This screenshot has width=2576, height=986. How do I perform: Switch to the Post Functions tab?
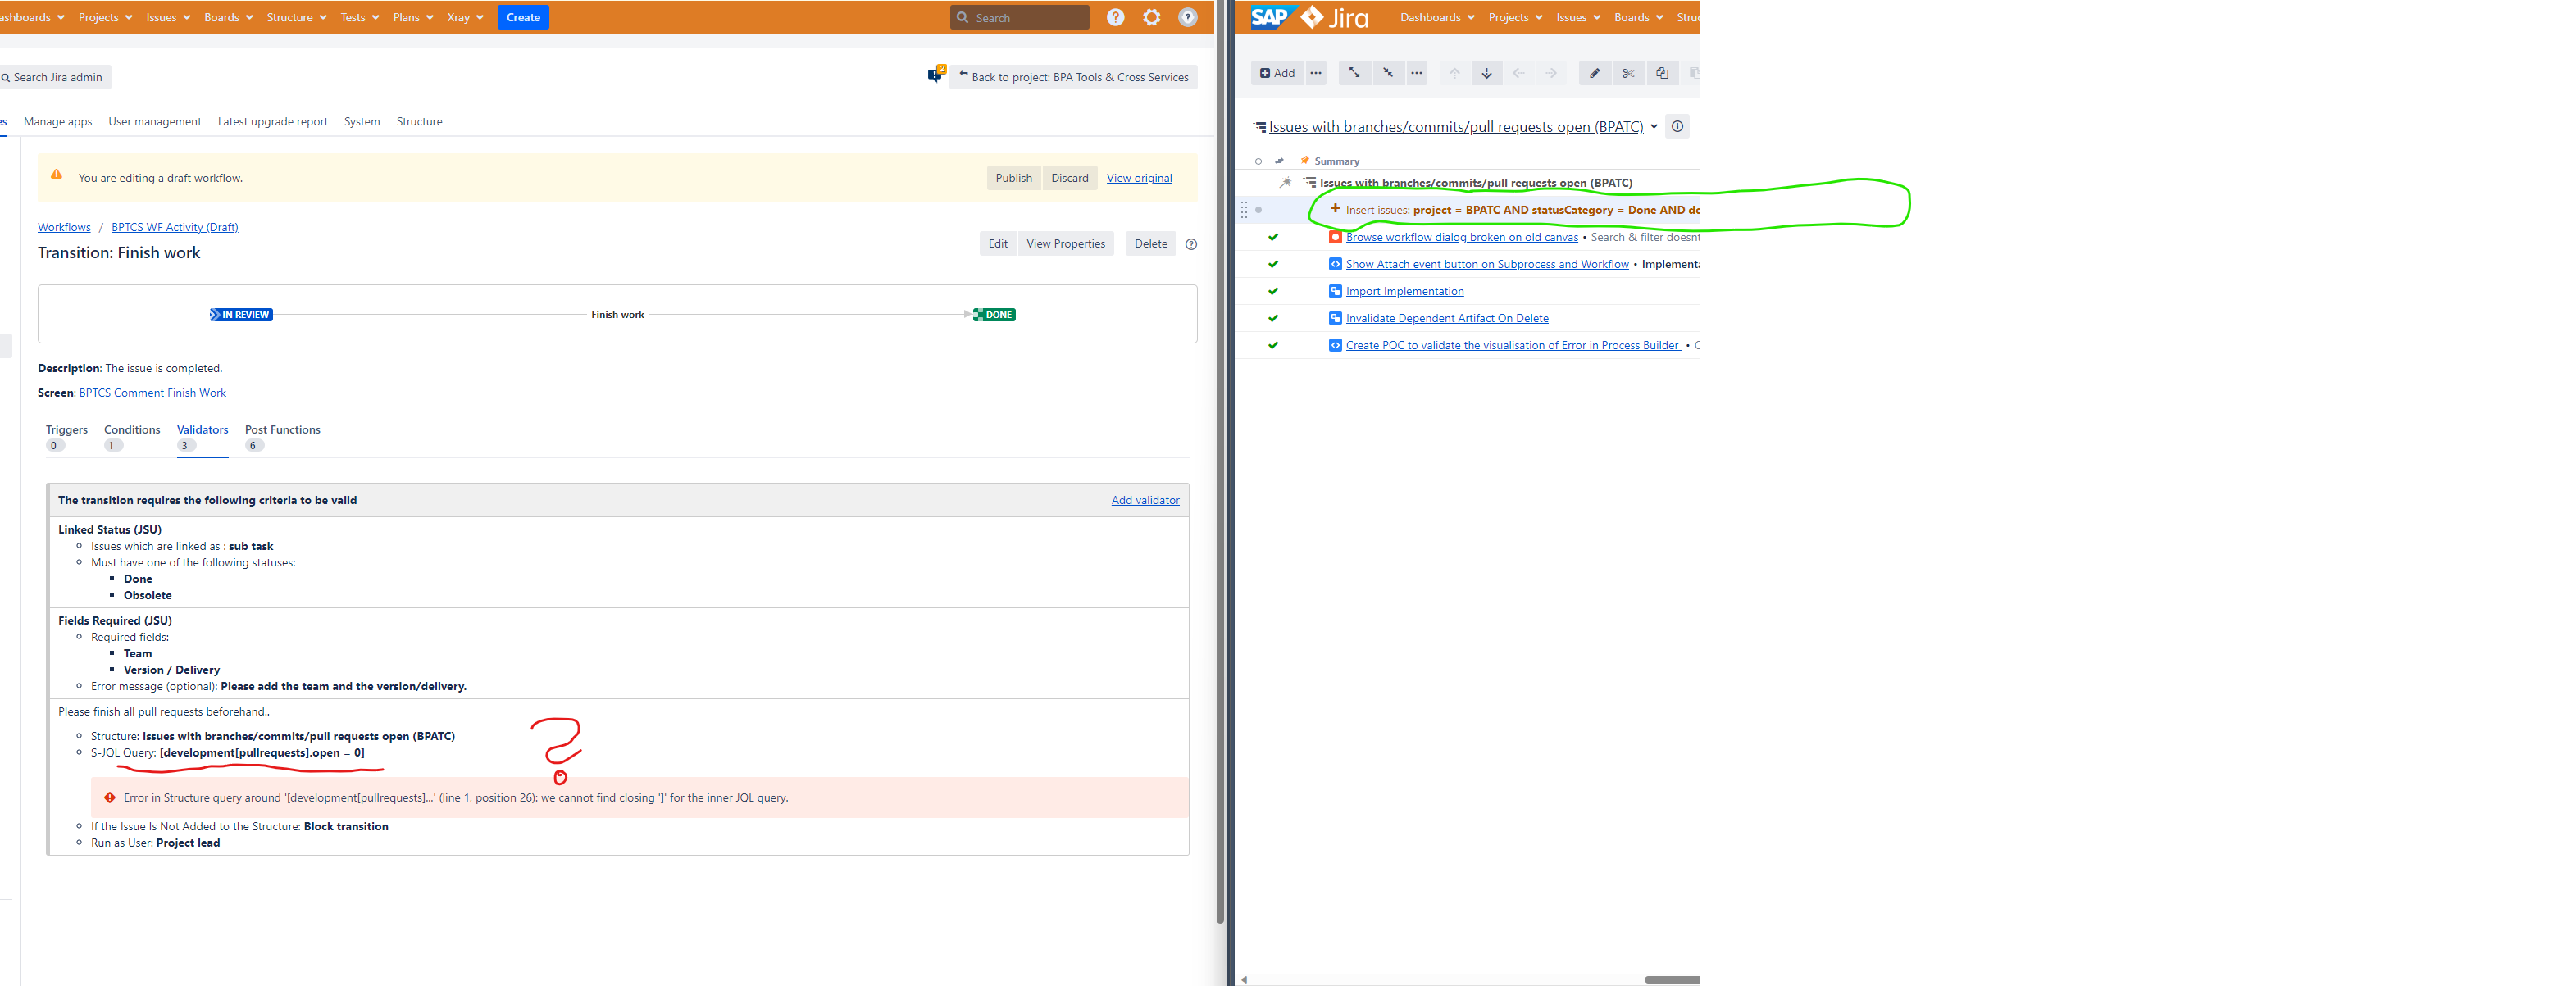283,437
